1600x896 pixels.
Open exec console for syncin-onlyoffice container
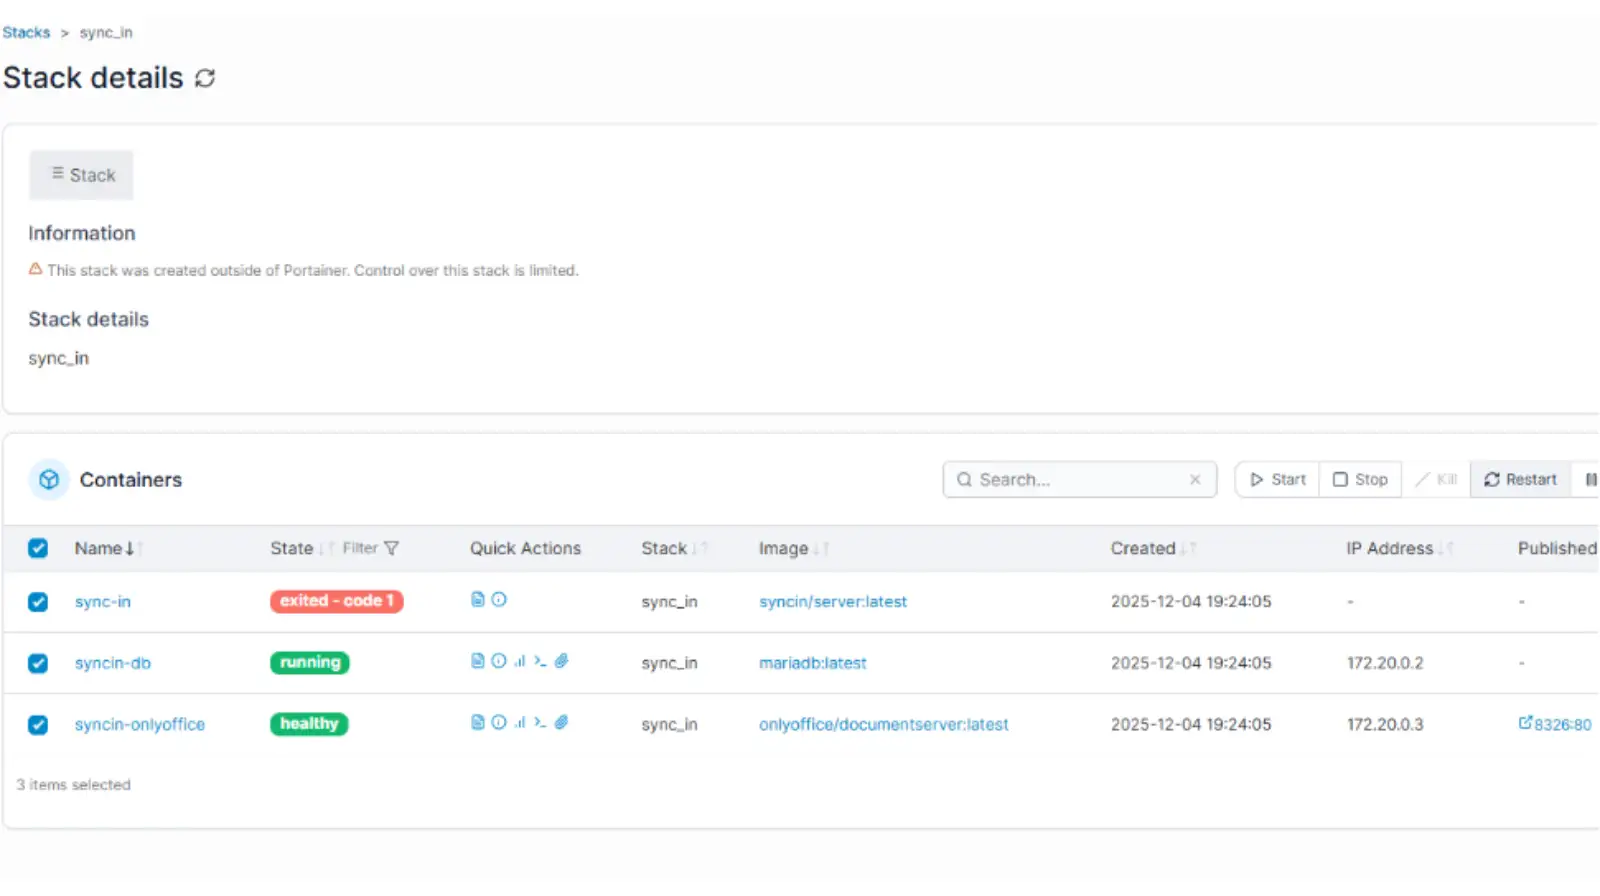pos(540,723)
